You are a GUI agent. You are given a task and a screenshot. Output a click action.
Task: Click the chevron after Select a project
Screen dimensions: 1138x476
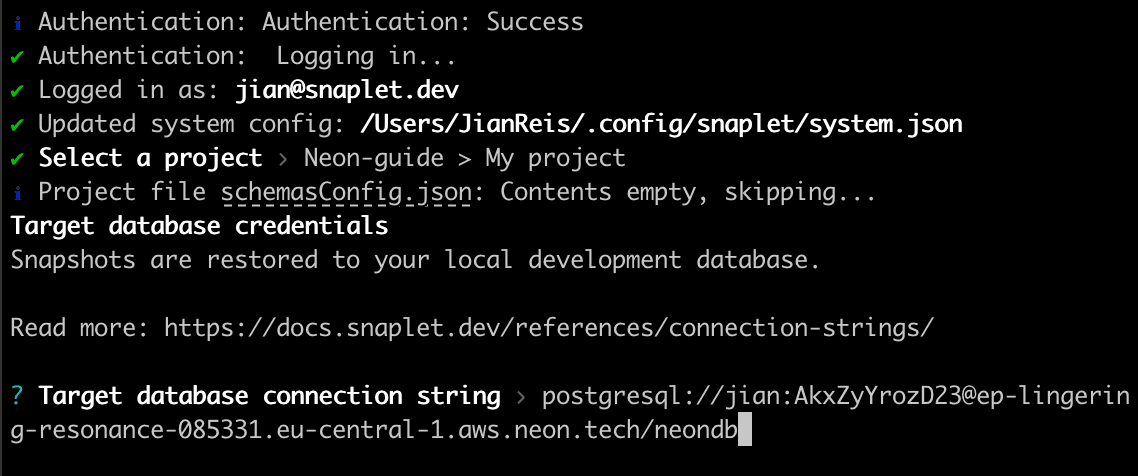(x=283, y=158)
